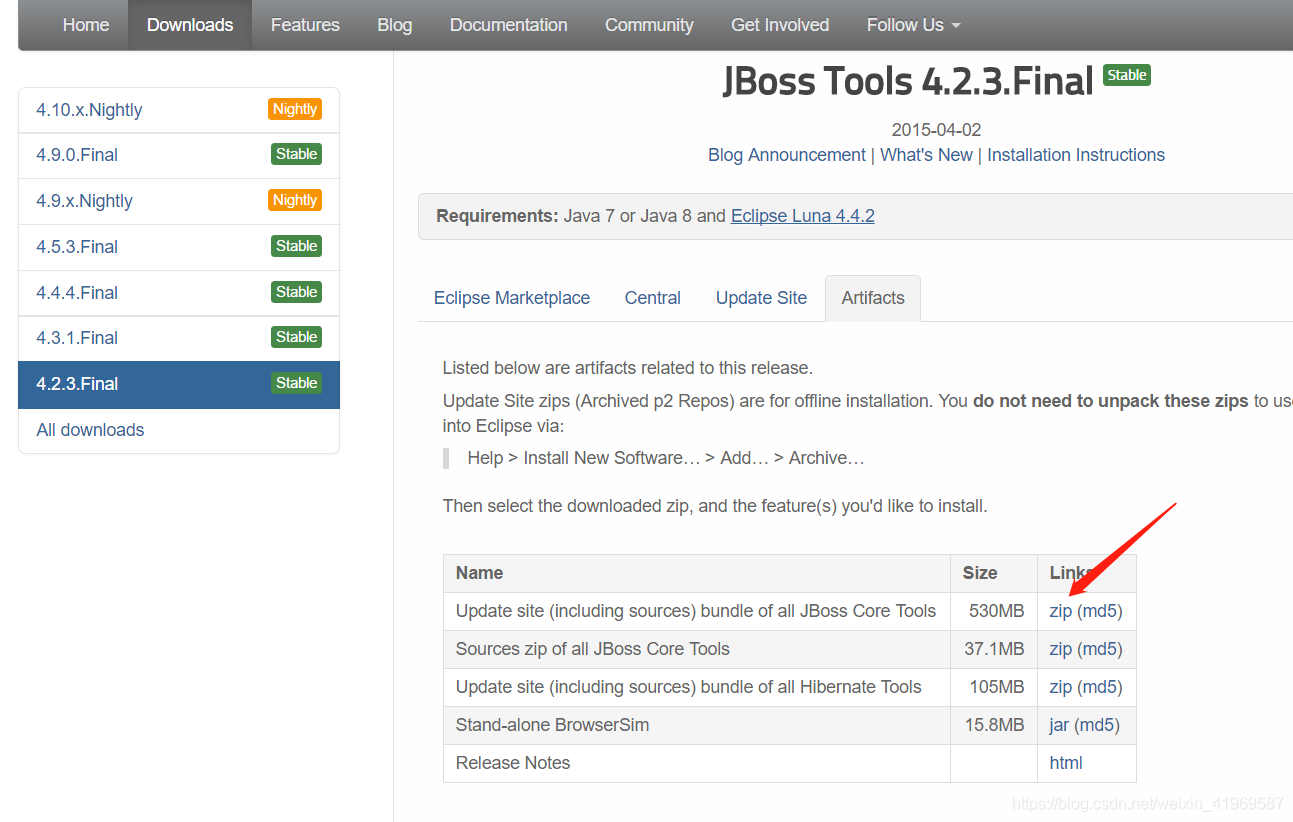The height and width of the screenshot is (822, 1293).
Task: Open the Blog nav link
Action: (x=395, y=25)
